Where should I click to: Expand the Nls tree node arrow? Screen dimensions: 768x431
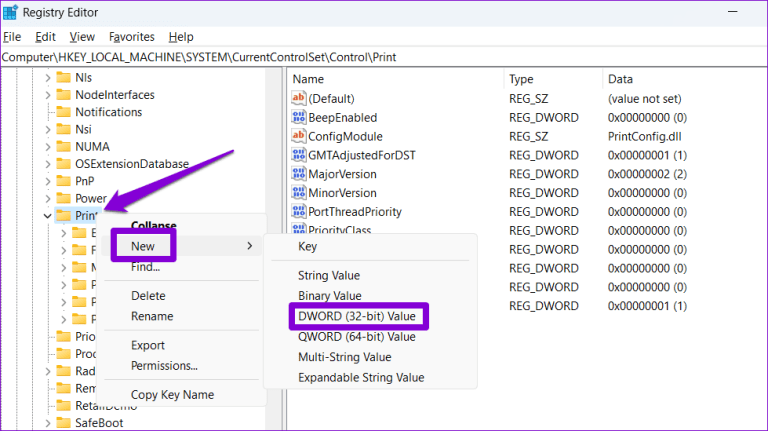pos(47,76)
